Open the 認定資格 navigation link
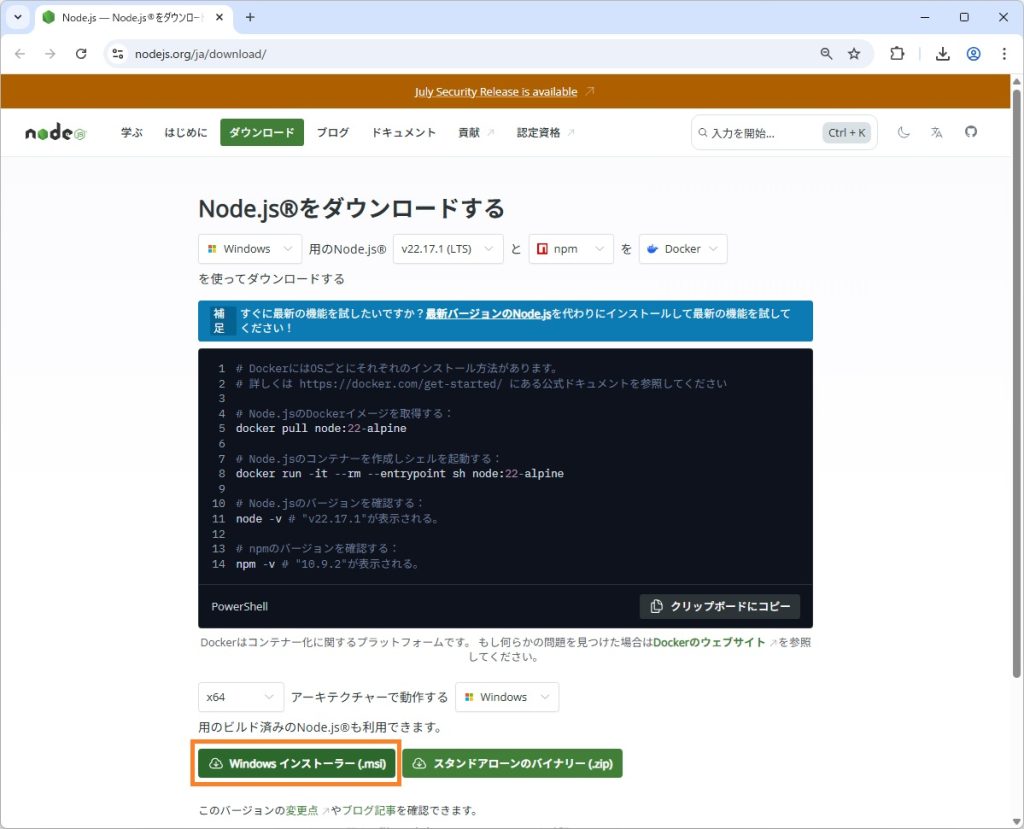The image size is (1024, 829). click(x=545, y=133)
